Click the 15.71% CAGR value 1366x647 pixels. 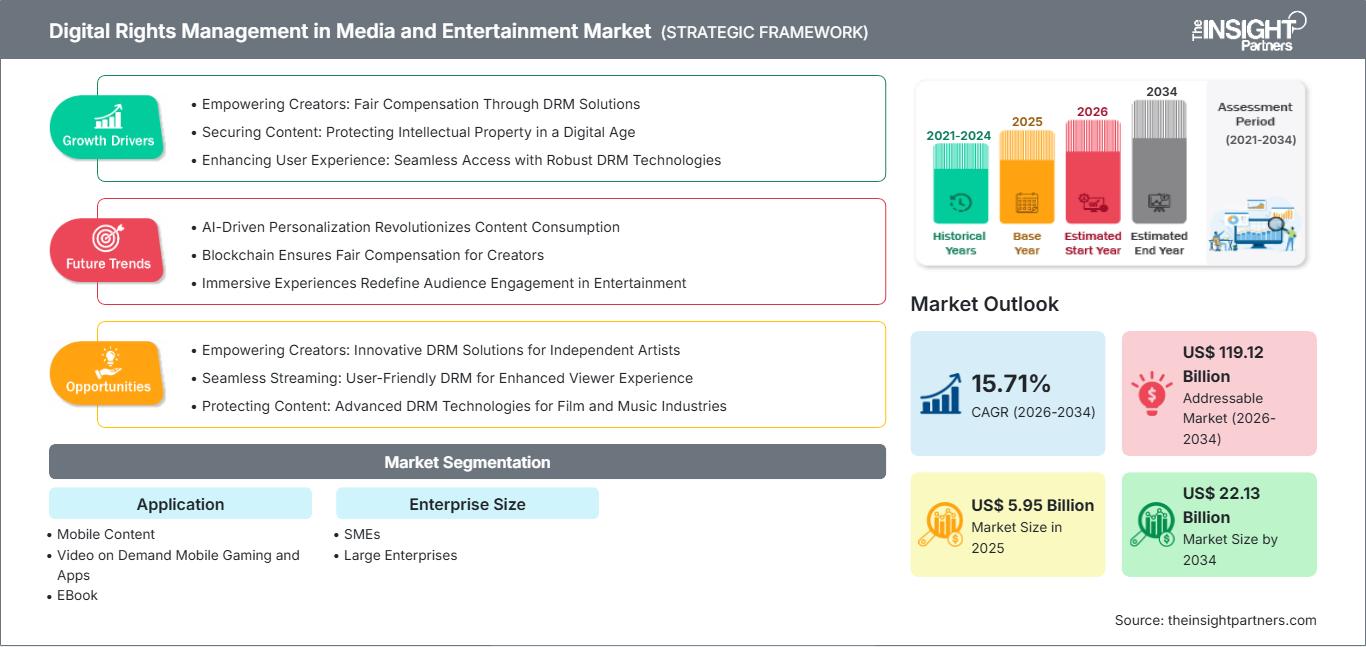1011,384
